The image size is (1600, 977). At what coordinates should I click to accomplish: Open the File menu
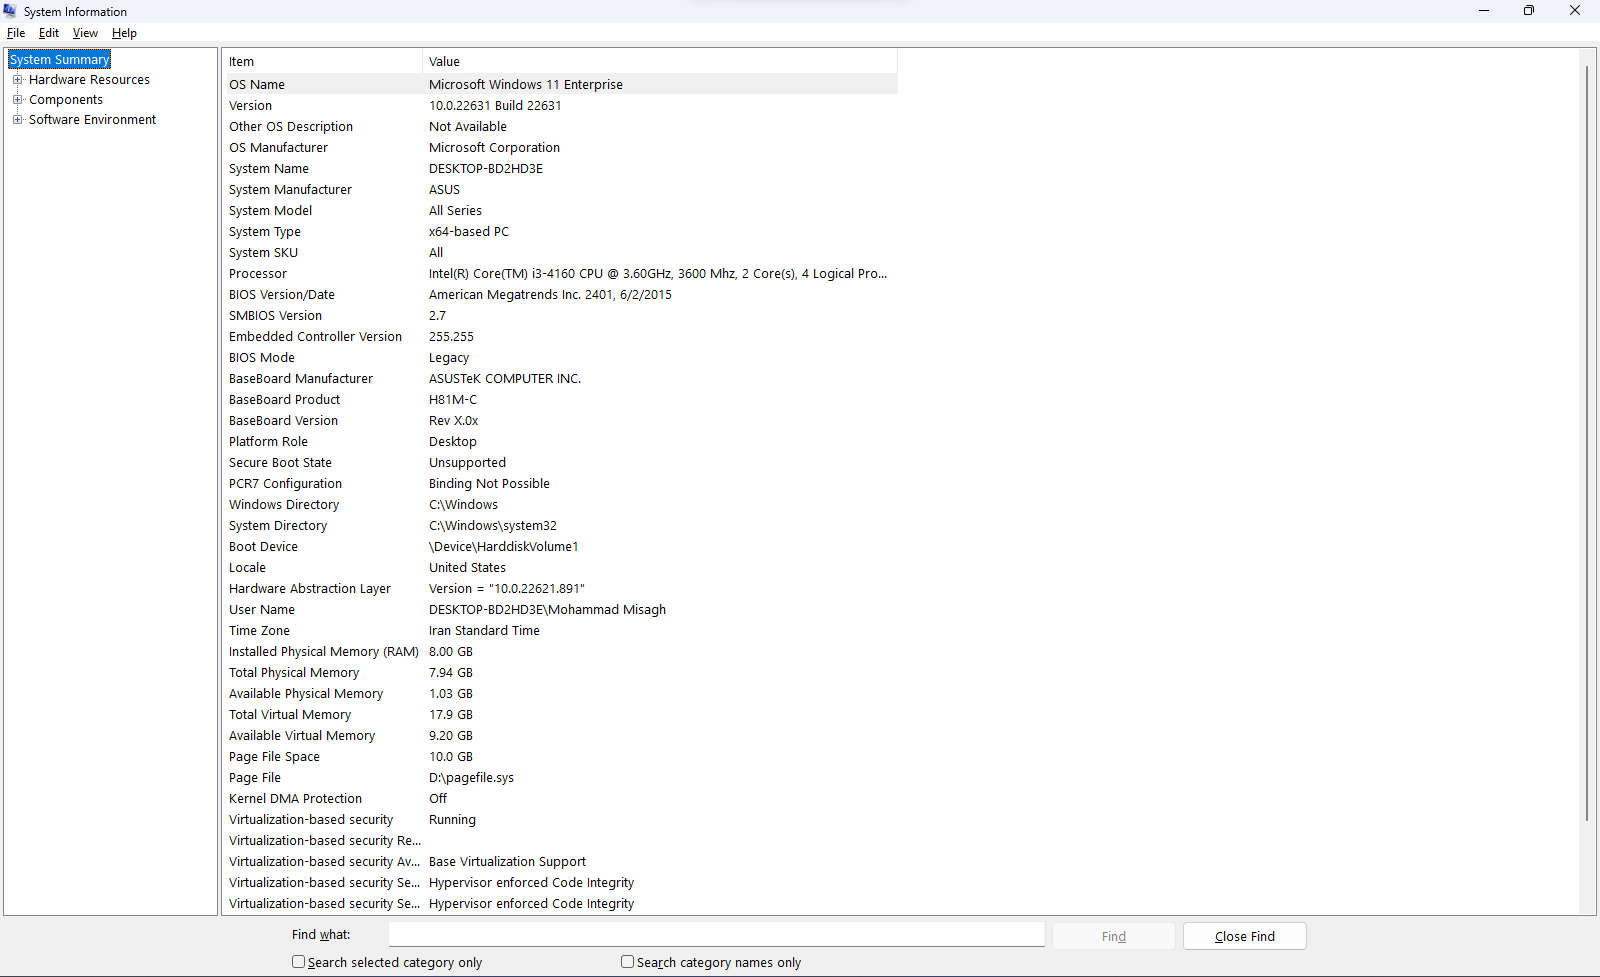tap(16, 33)
